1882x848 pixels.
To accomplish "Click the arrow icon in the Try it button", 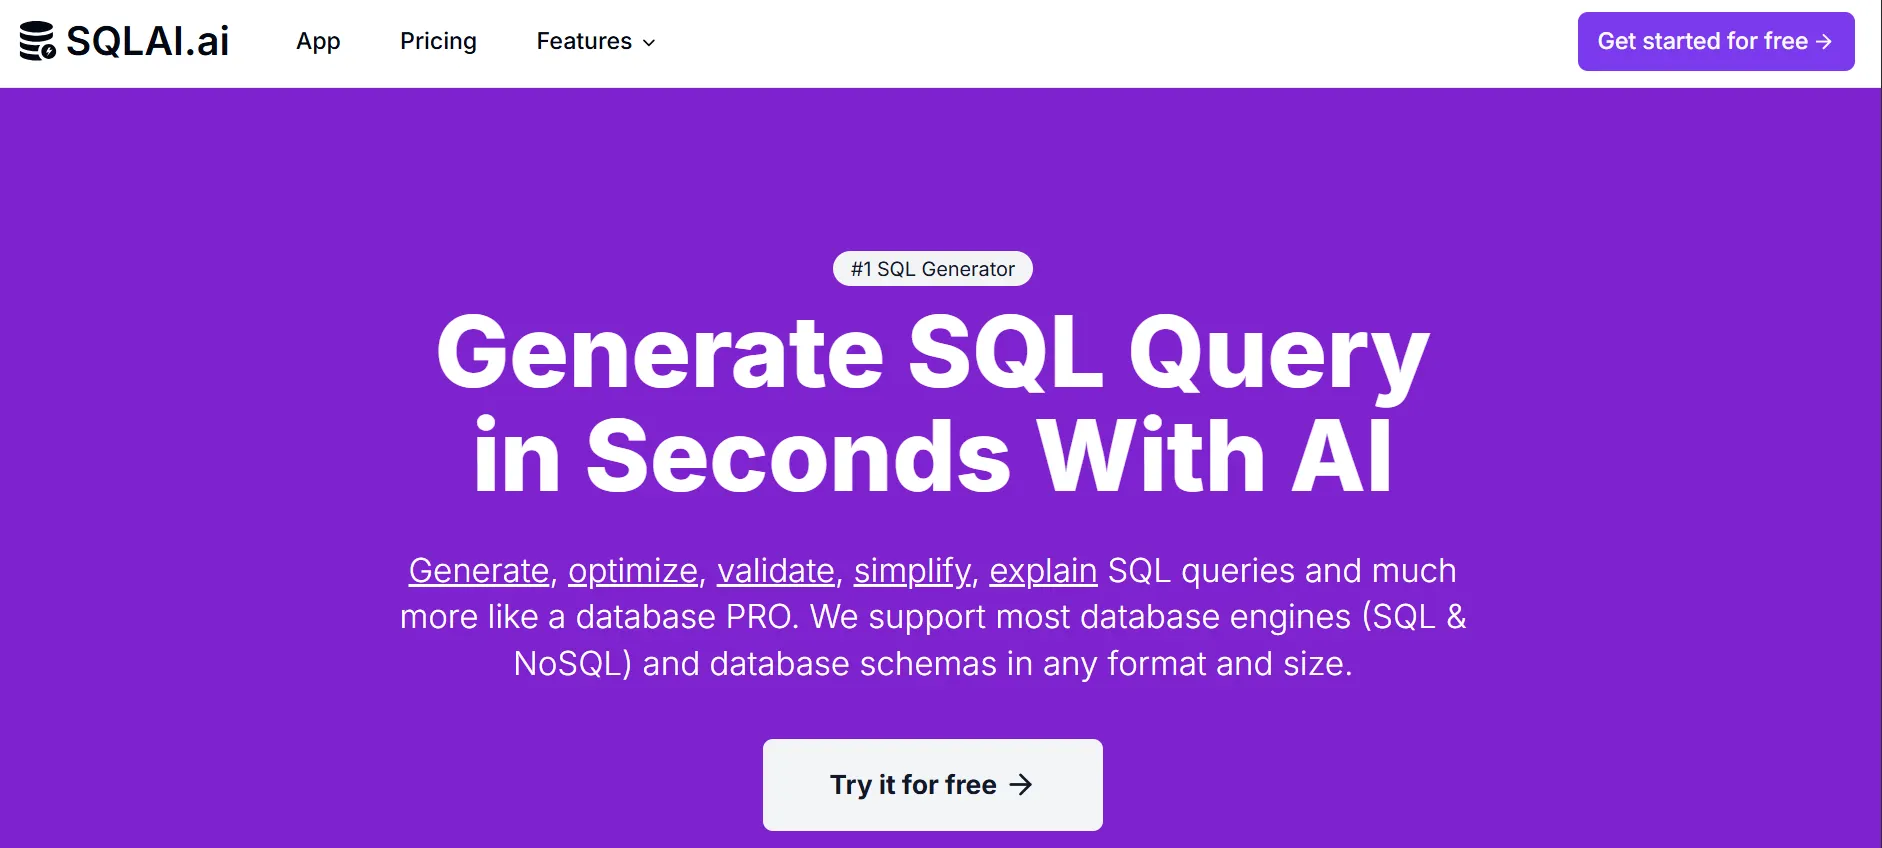I will click(x=1019, y=785).
